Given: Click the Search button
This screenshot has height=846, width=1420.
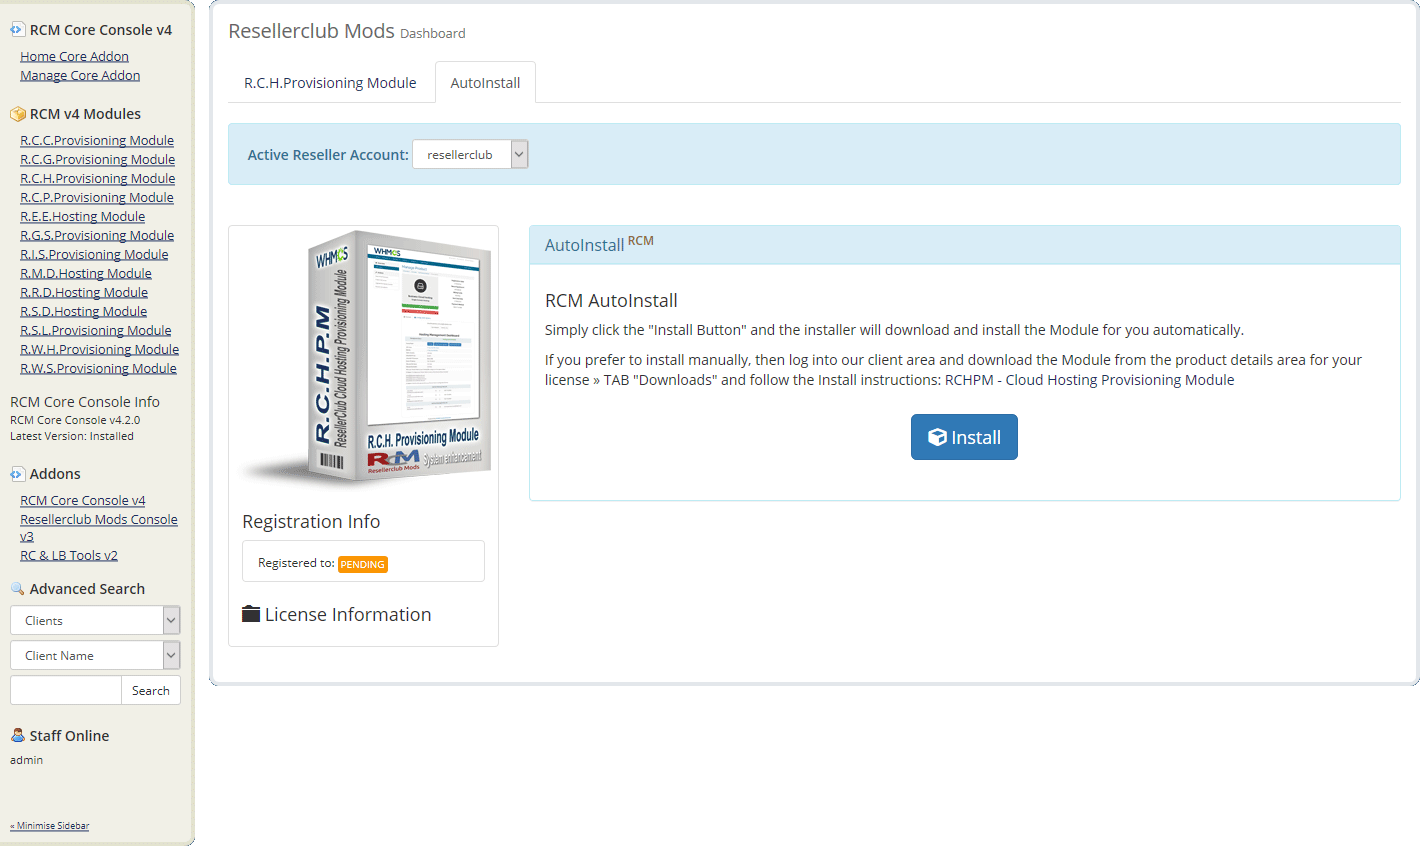Looking at the screenshot, I should [x=151, y=690].
